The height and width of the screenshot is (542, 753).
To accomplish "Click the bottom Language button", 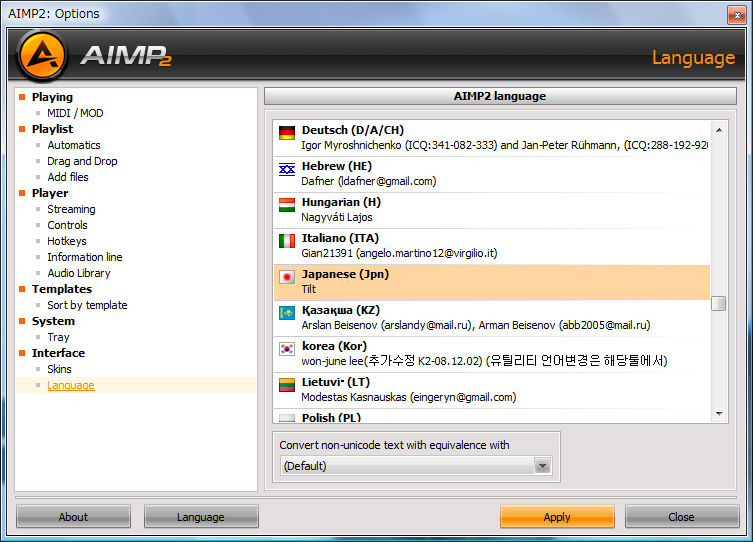I will coord(201,517).
